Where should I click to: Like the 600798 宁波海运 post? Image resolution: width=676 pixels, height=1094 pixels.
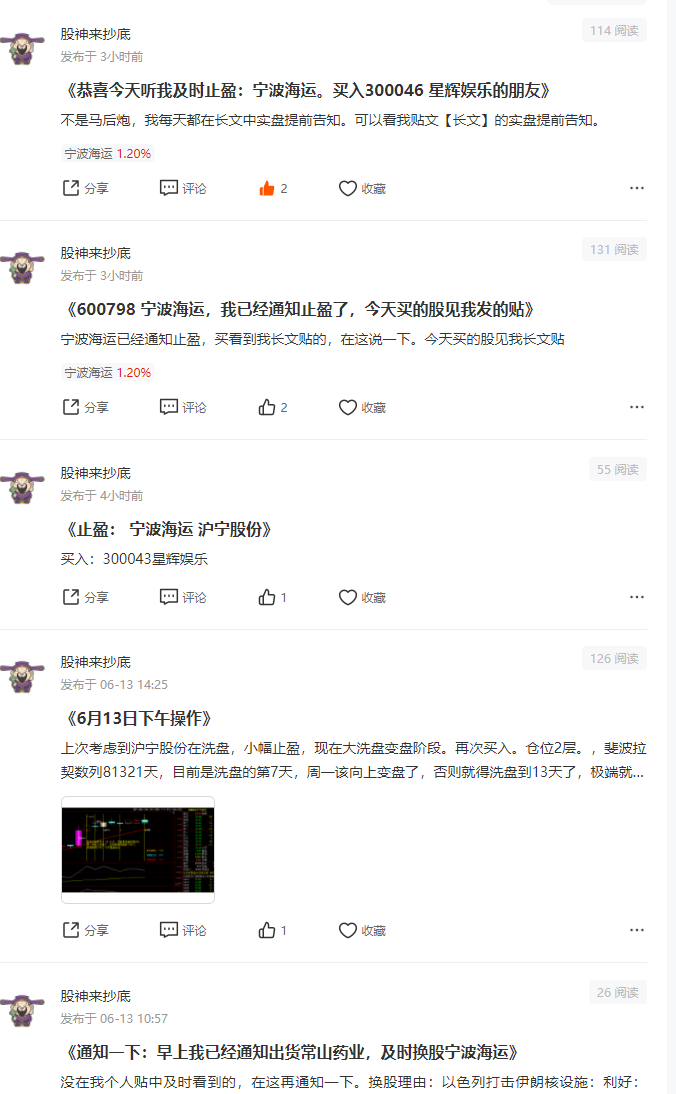click(x=273, y=407)
